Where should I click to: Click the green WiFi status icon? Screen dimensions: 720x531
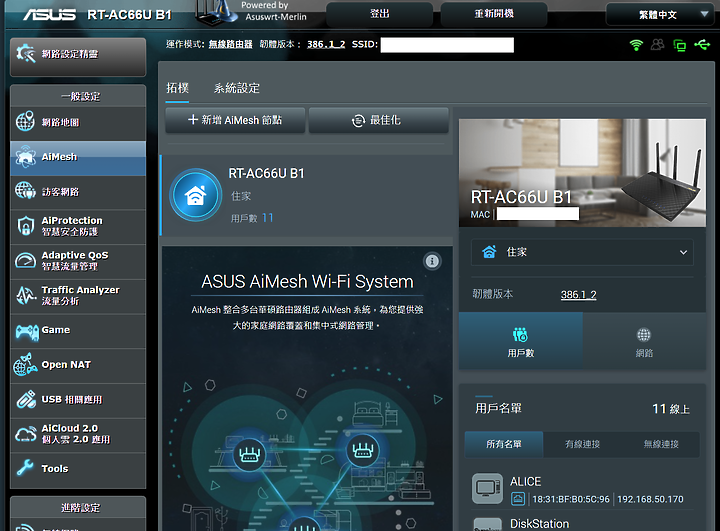click(x=636, y=45)
